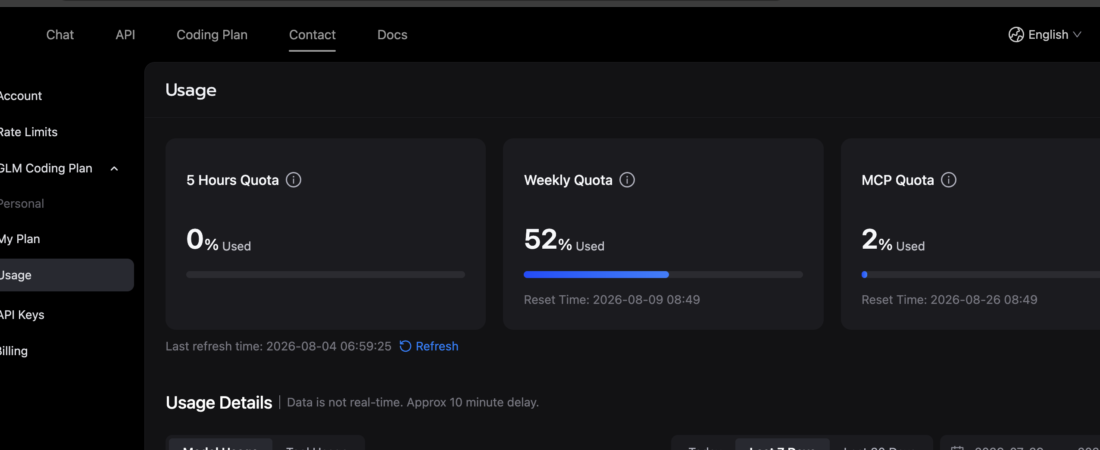Click the "Weekly Quota" card title
1100x450 pixels.
(568, 180)
